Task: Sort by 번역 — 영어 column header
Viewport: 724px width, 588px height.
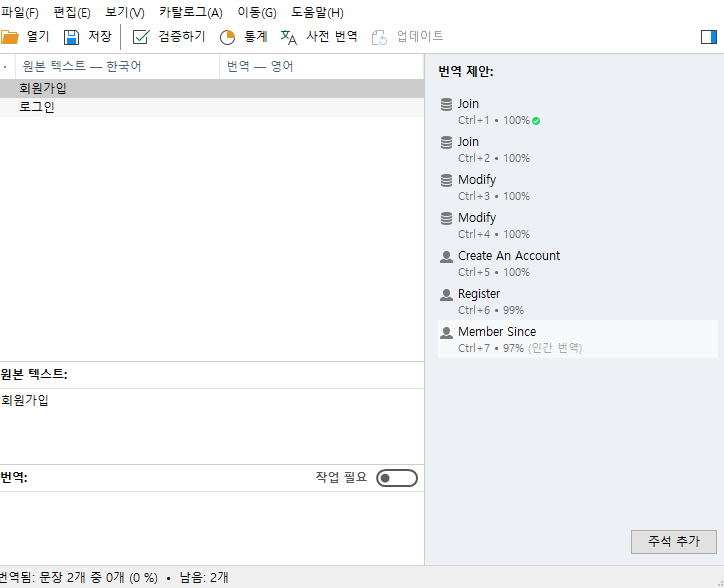Action: click(260, 66)
